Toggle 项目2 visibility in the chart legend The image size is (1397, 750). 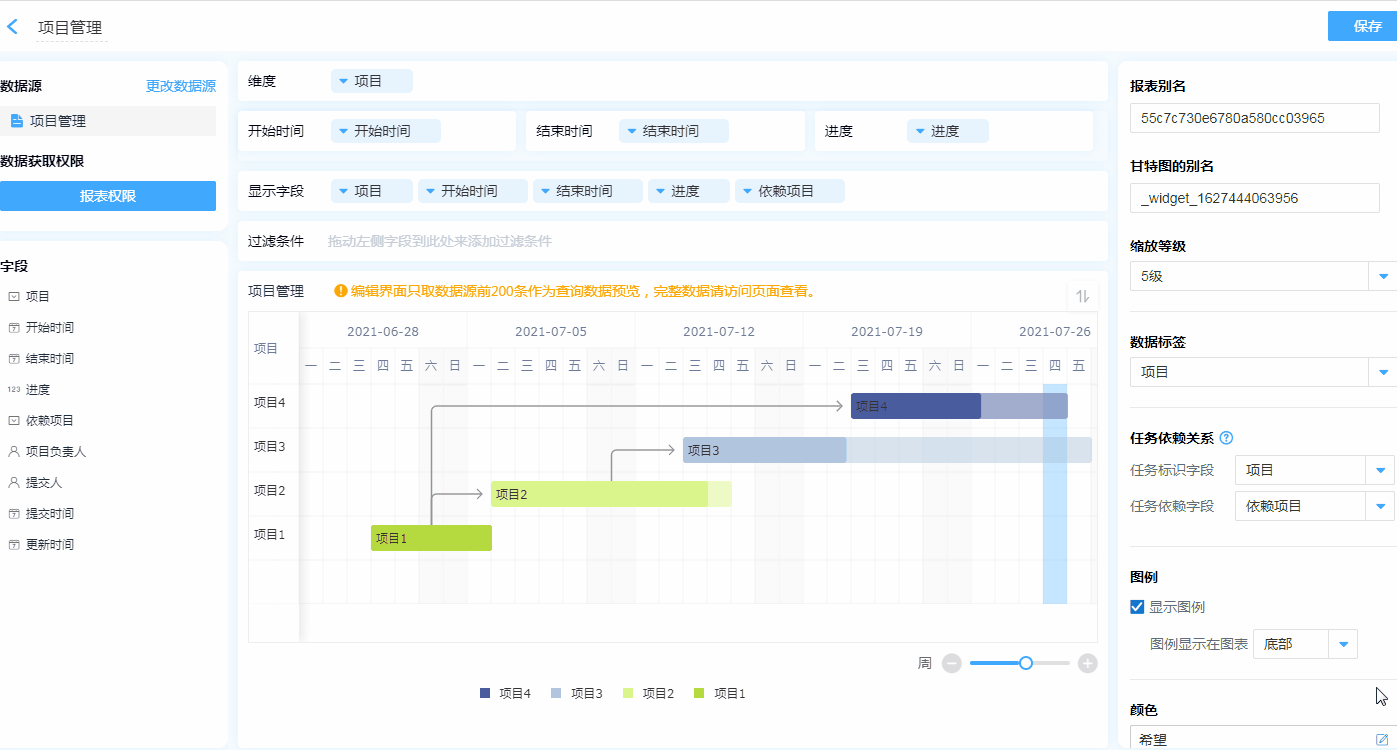(648, 693)
